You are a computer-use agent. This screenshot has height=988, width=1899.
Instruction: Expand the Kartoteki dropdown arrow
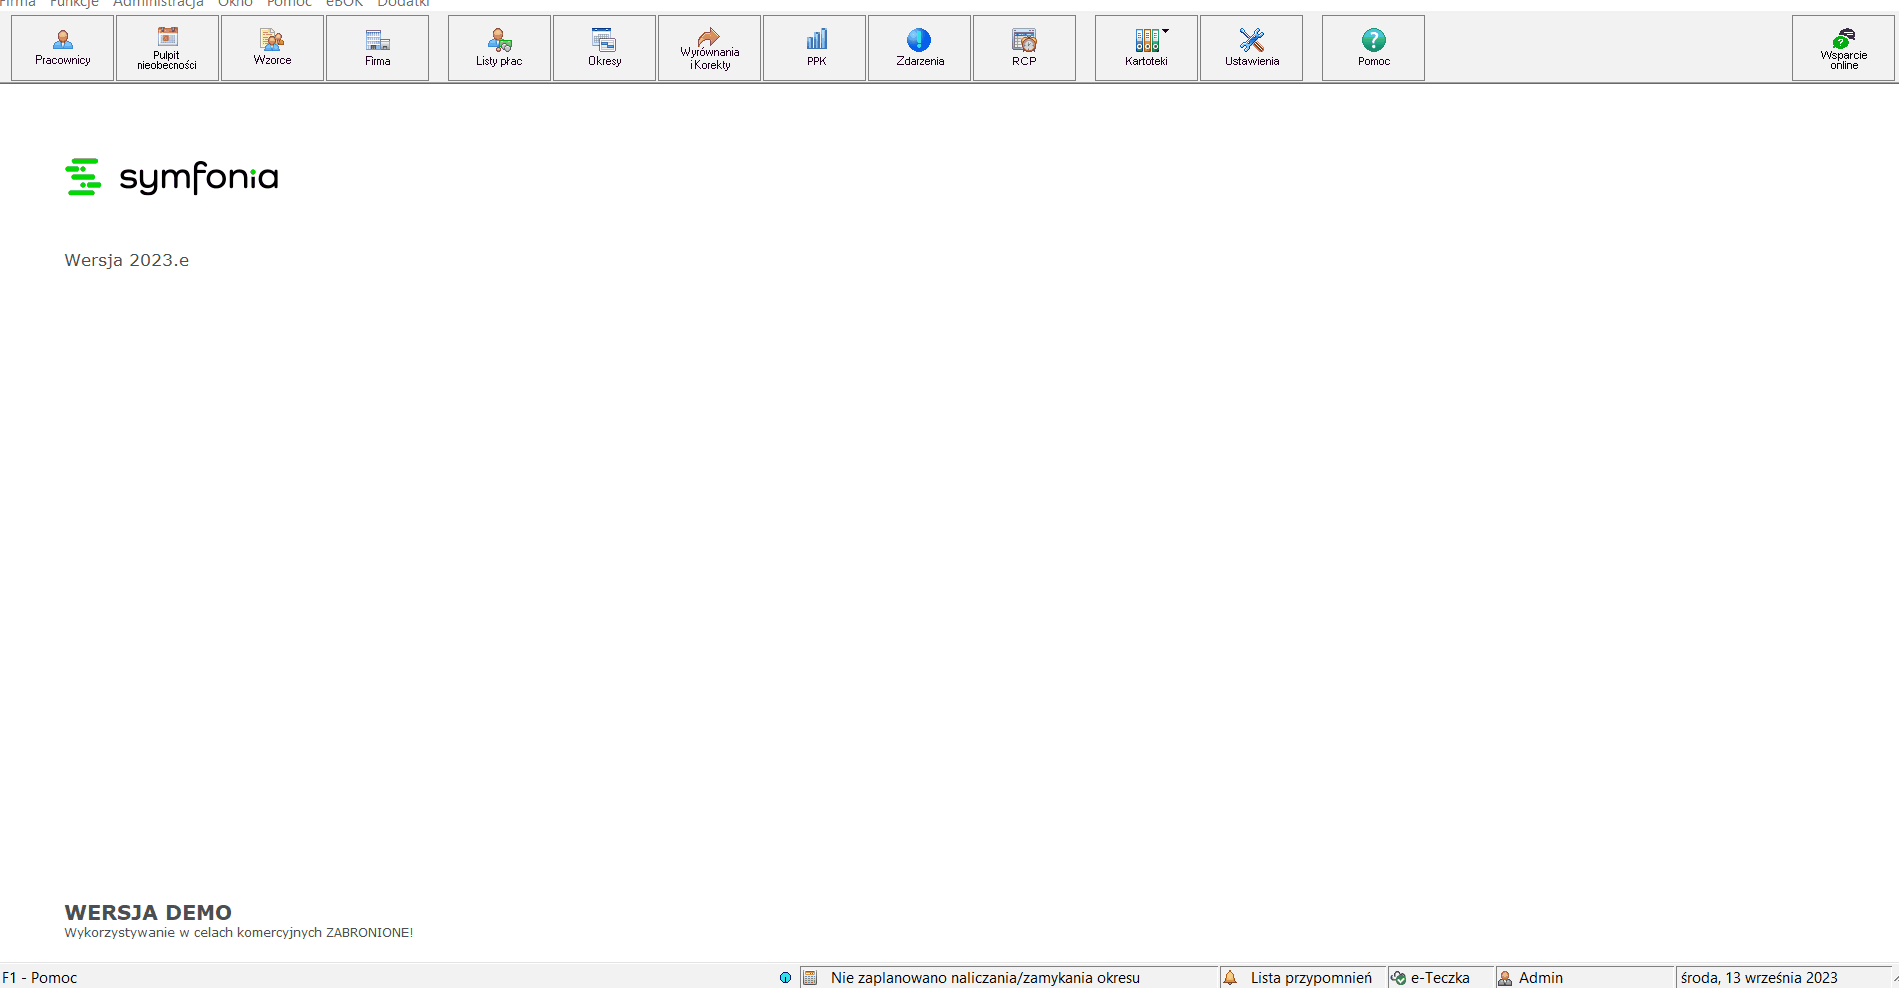tap(1166, 31)
